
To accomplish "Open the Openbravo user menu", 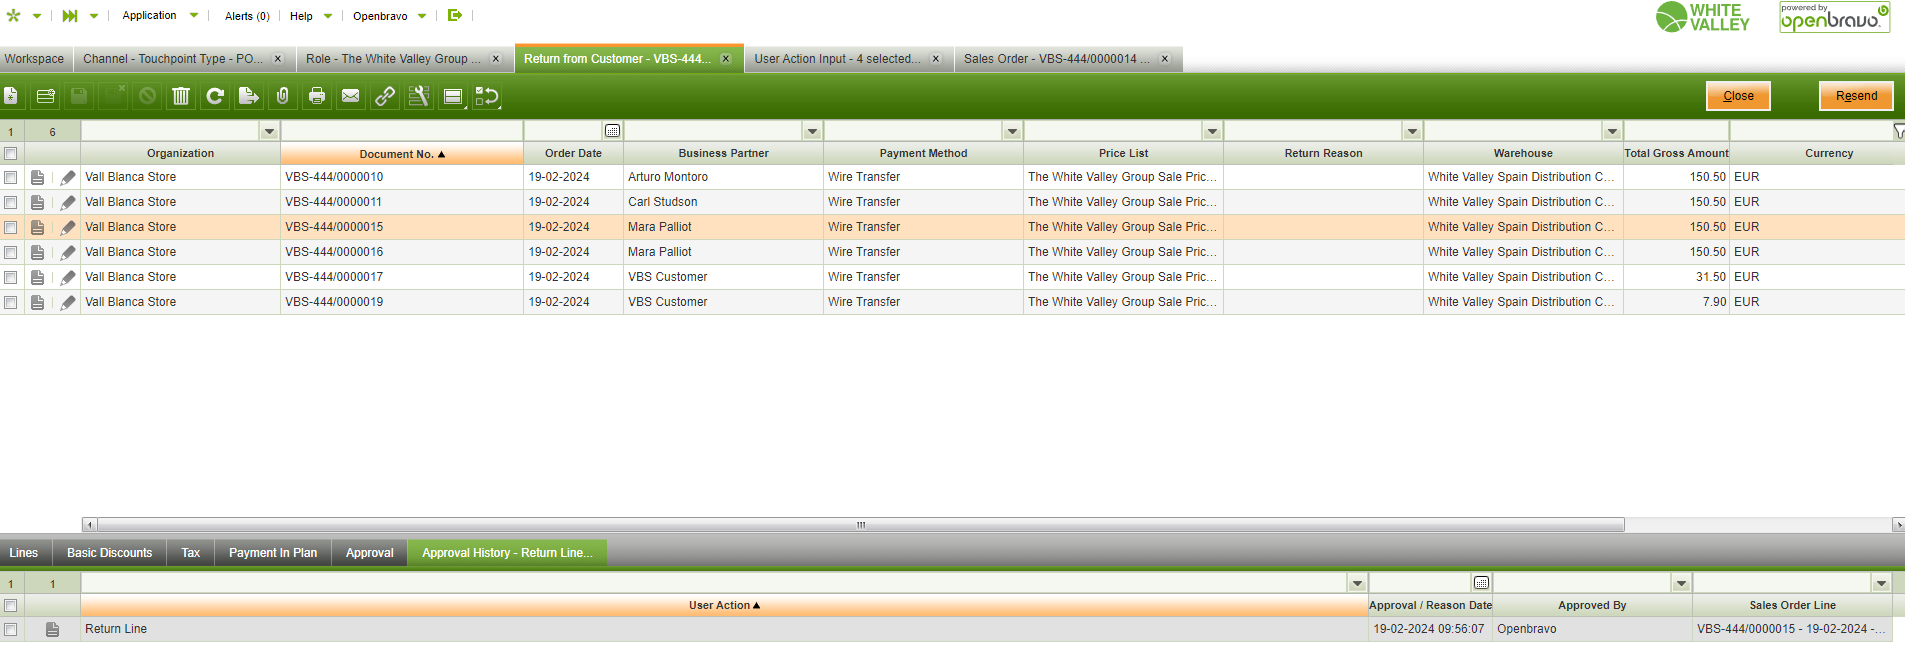I will coord(389,16).
